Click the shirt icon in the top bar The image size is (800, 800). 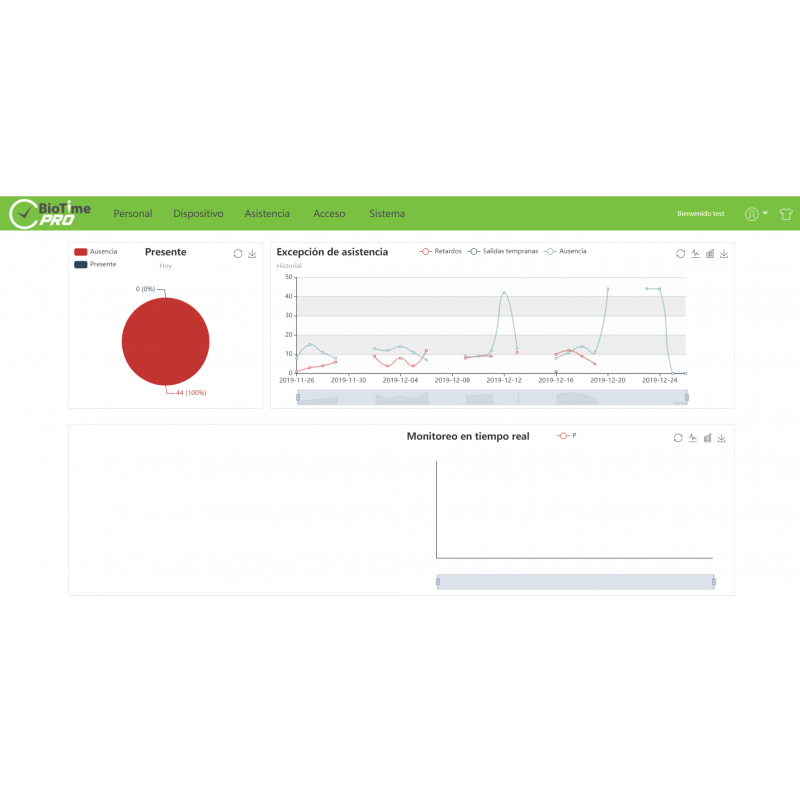click(x=784, y=215)
